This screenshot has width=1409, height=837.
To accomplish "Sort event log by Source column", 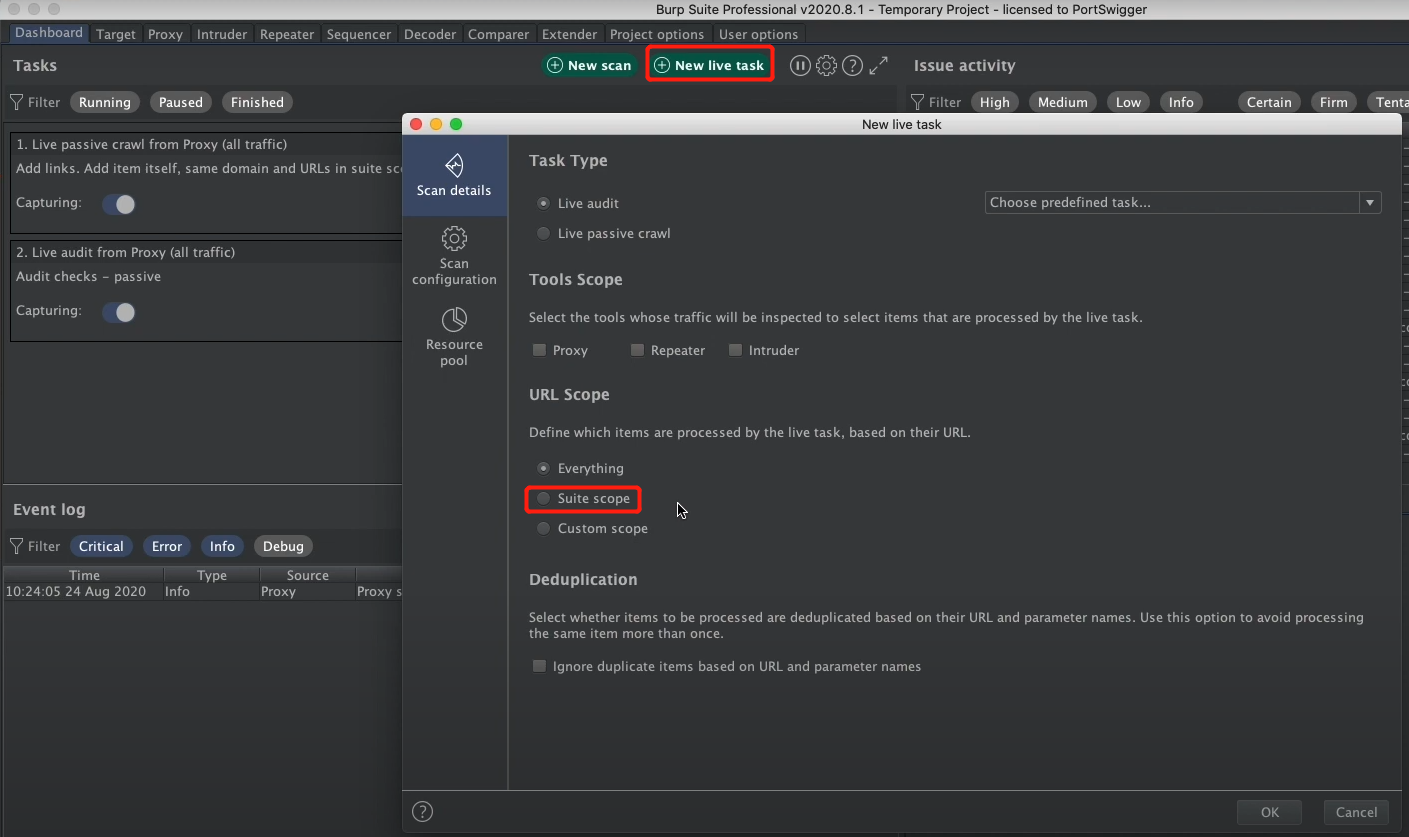I will [307, 575].
